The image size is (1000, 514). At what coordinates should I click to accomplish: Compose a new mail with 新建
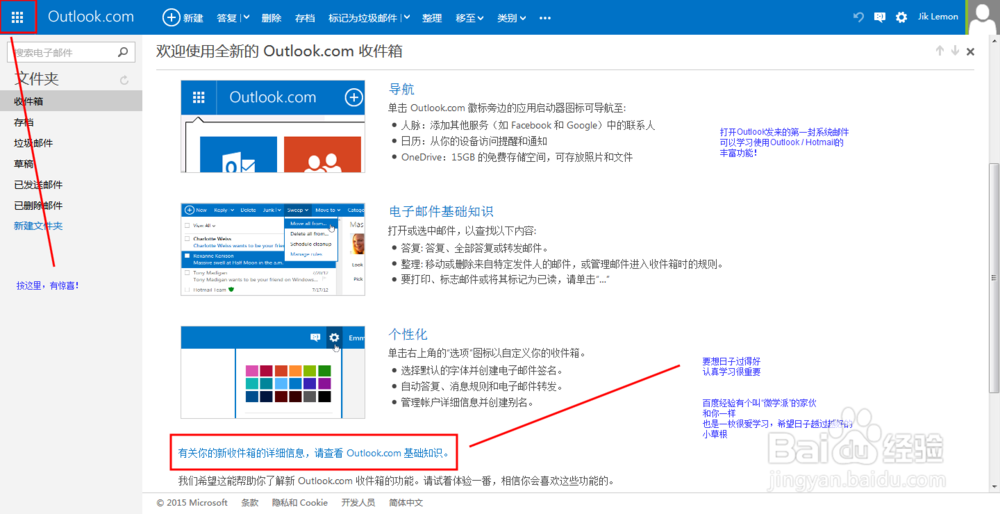183,18
